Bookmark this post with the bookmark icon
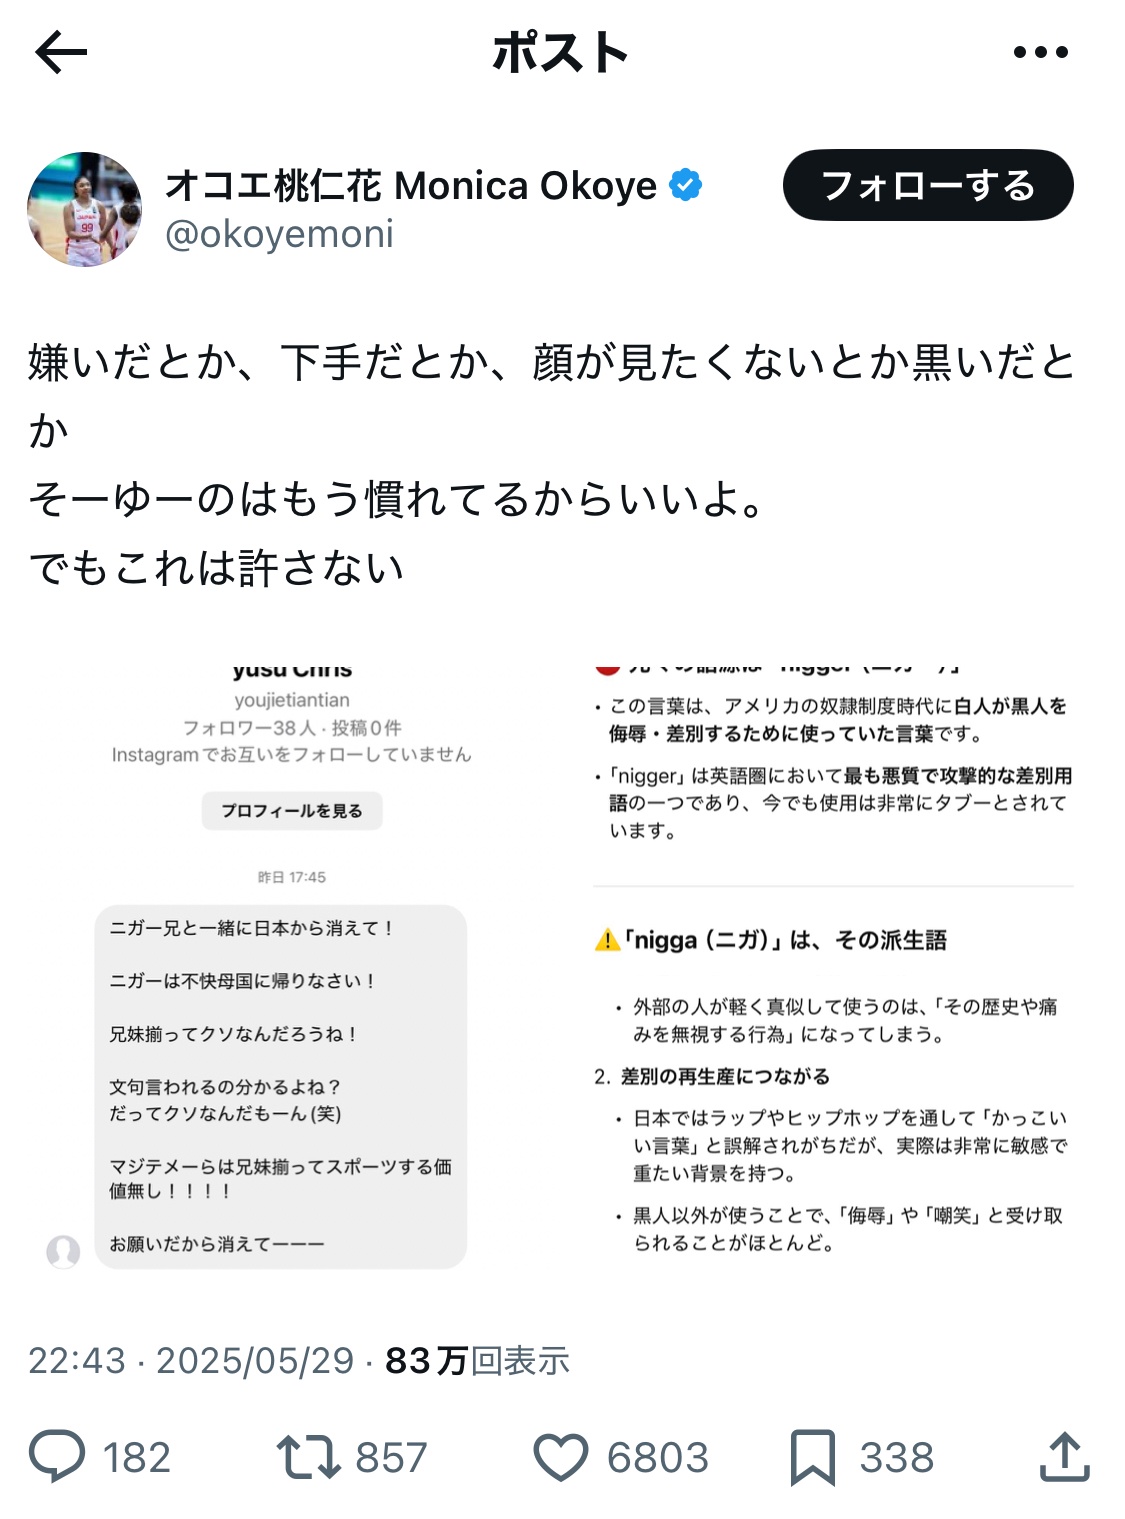This screenshot has height=1519, width=1125. coord(813,1457)
